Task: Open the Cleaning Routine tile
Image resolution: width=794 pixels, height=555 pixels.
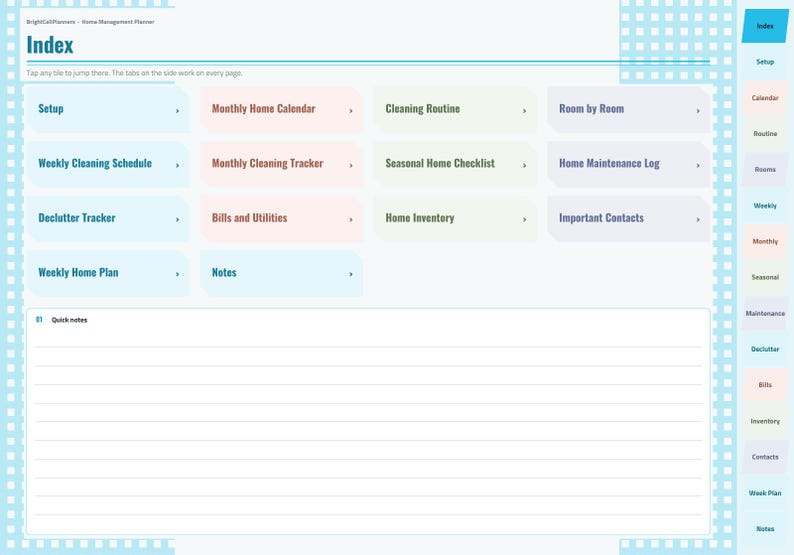Action: (455, 109)
